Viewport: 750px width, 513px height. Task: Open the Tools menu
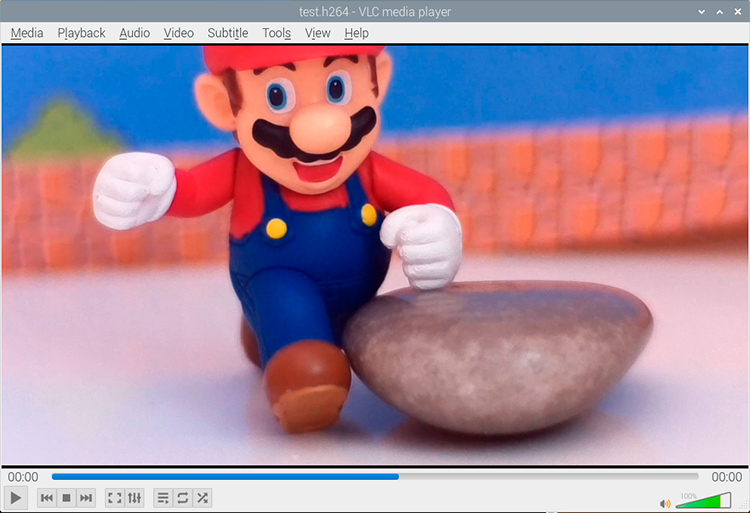click(276, 33)
